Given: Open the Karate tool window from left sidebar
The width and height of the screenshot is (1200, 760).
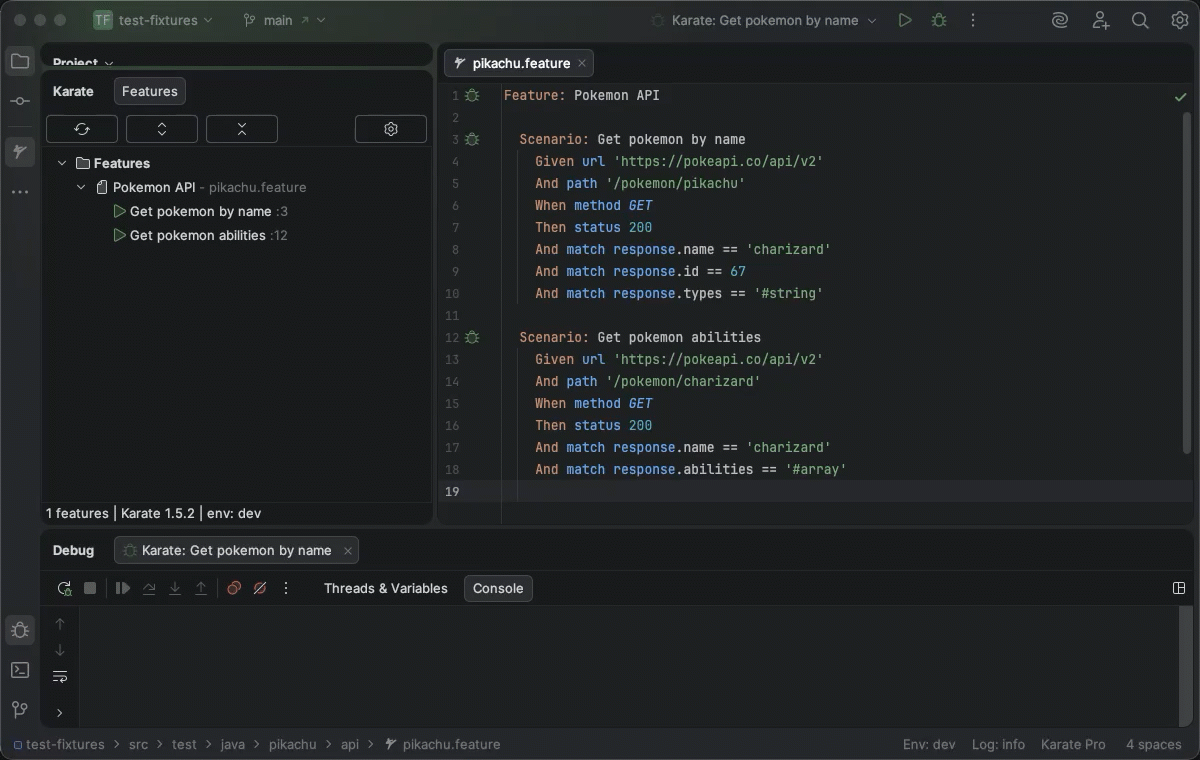Looking at the screenshot, I should point(20,152).
